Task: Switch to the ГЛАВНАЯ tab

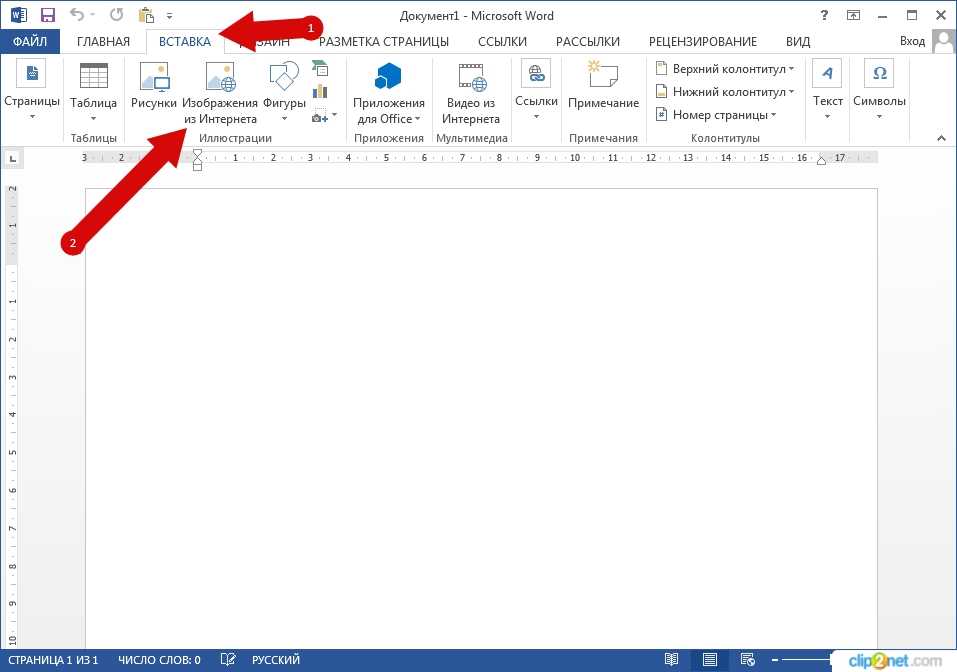Action: click(103, 42)
